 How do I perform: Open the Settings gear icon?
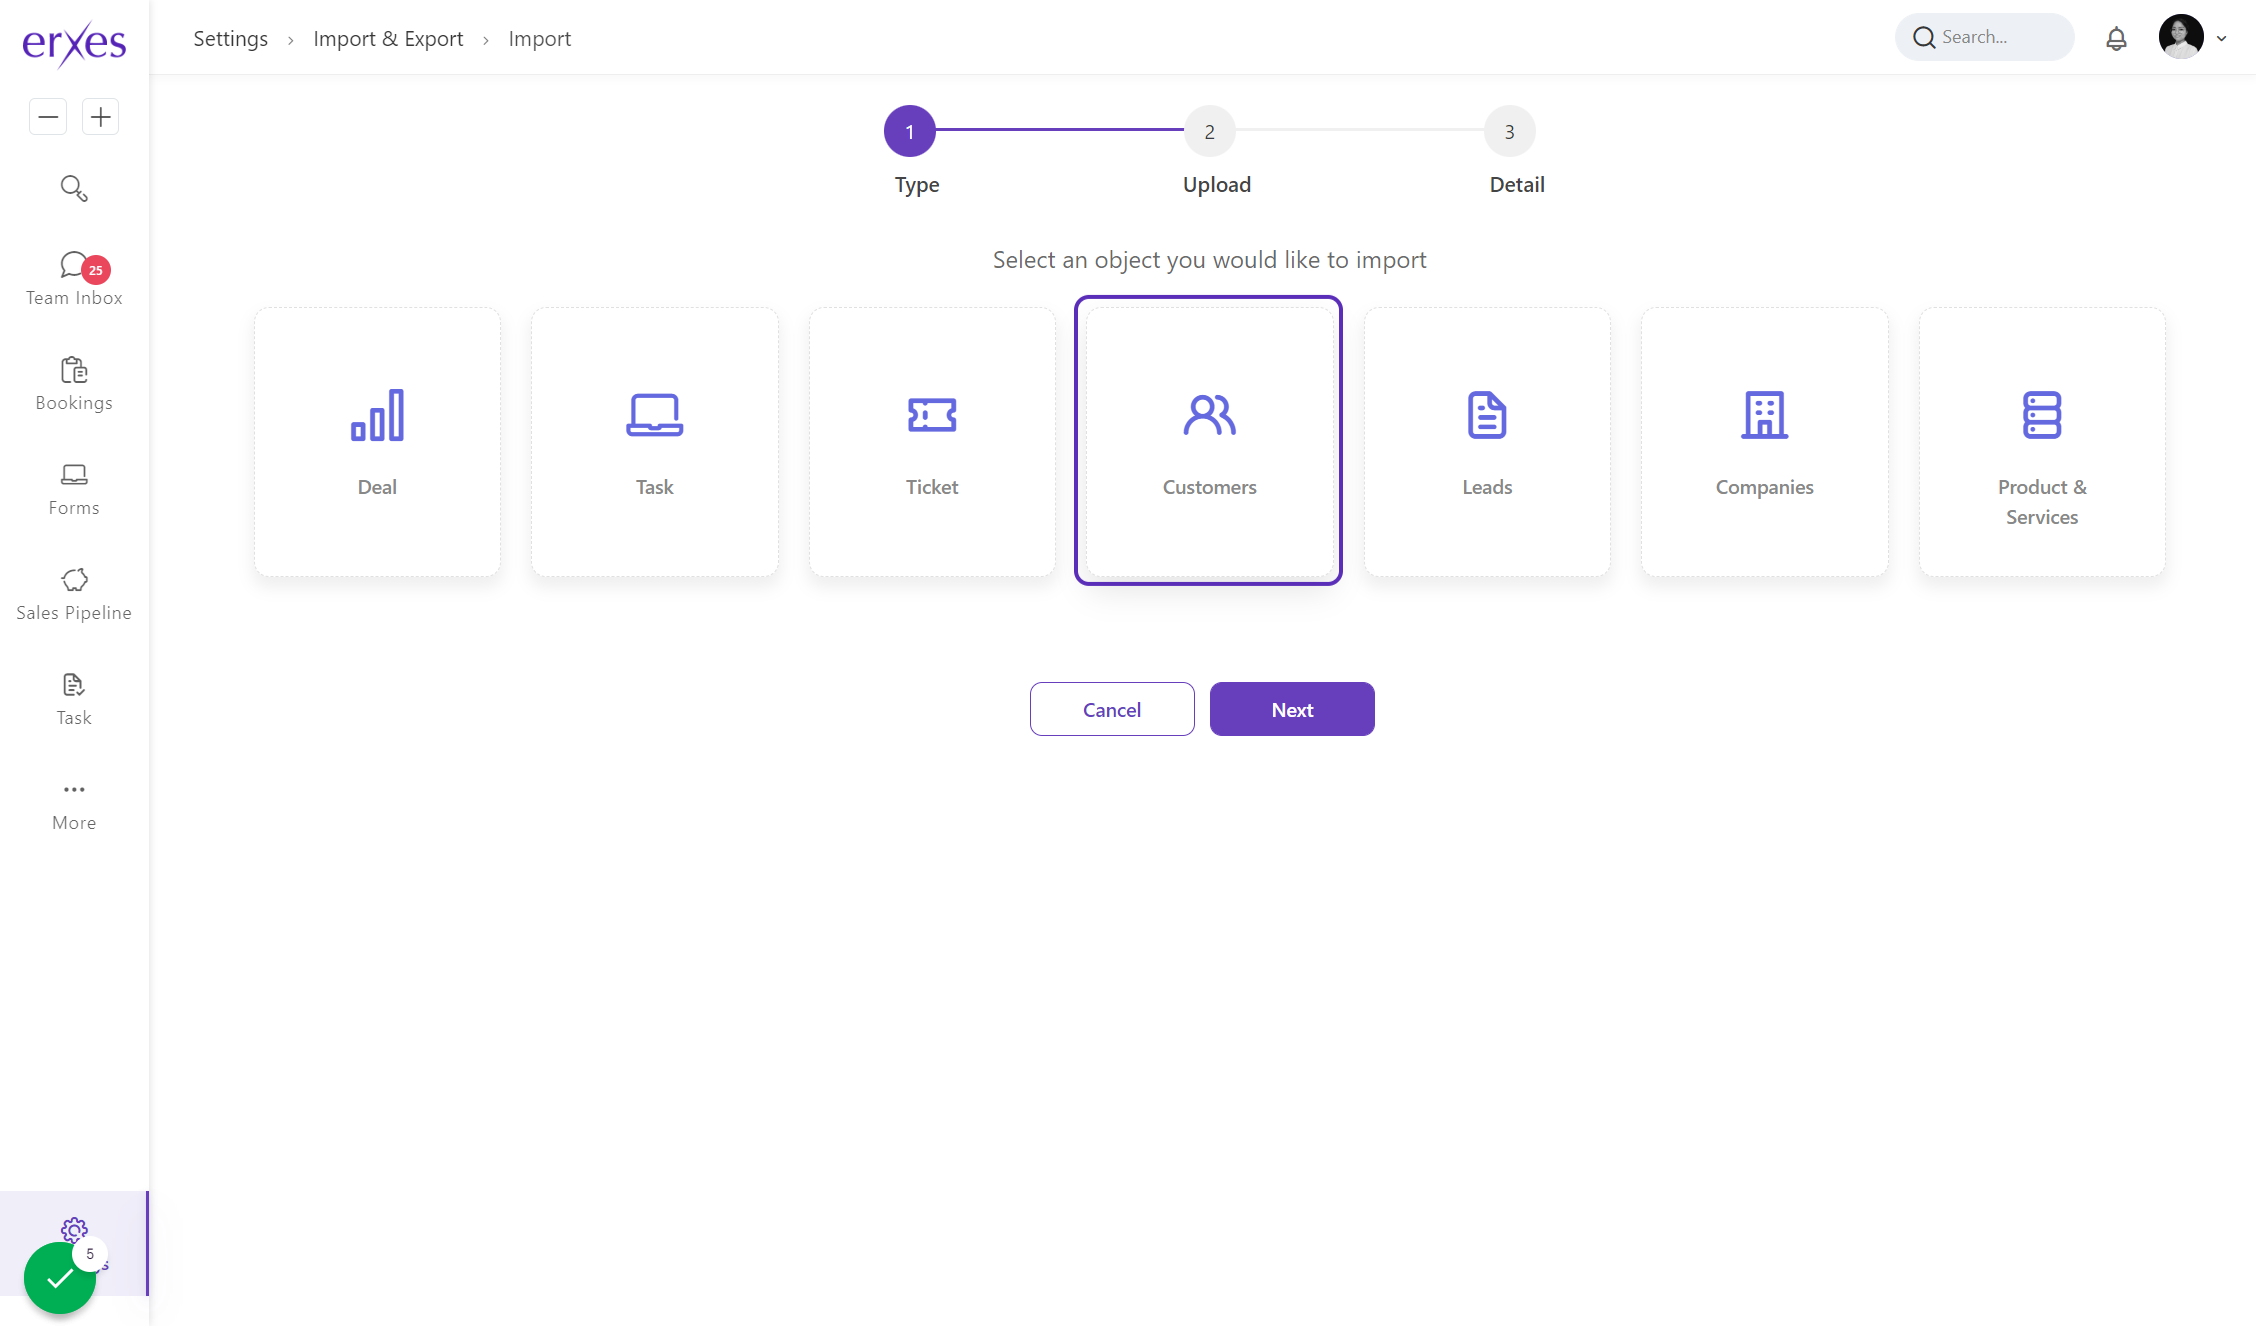point(74,1229)
